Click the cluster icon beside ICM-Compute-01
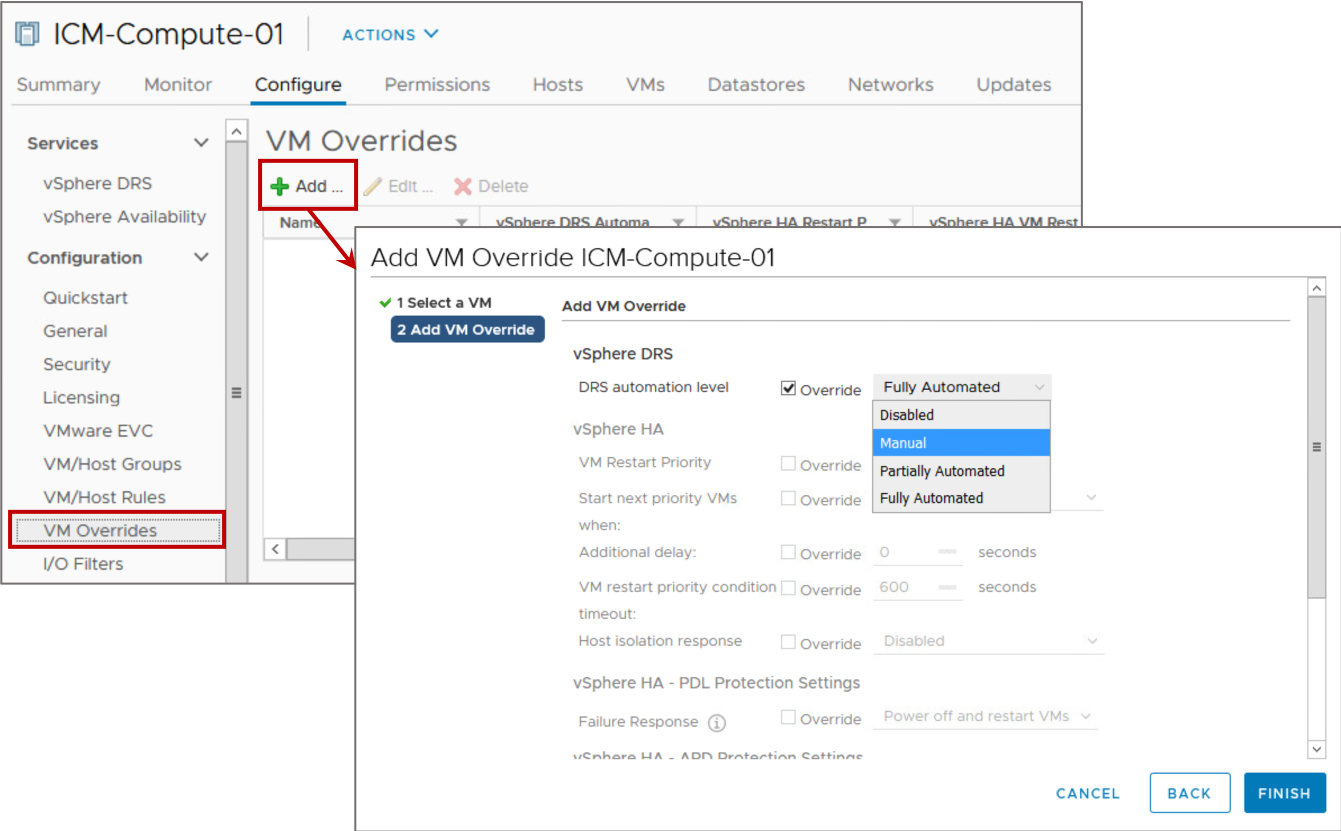The height and width of the screenshot is (831, 1341). pos(27,34)
